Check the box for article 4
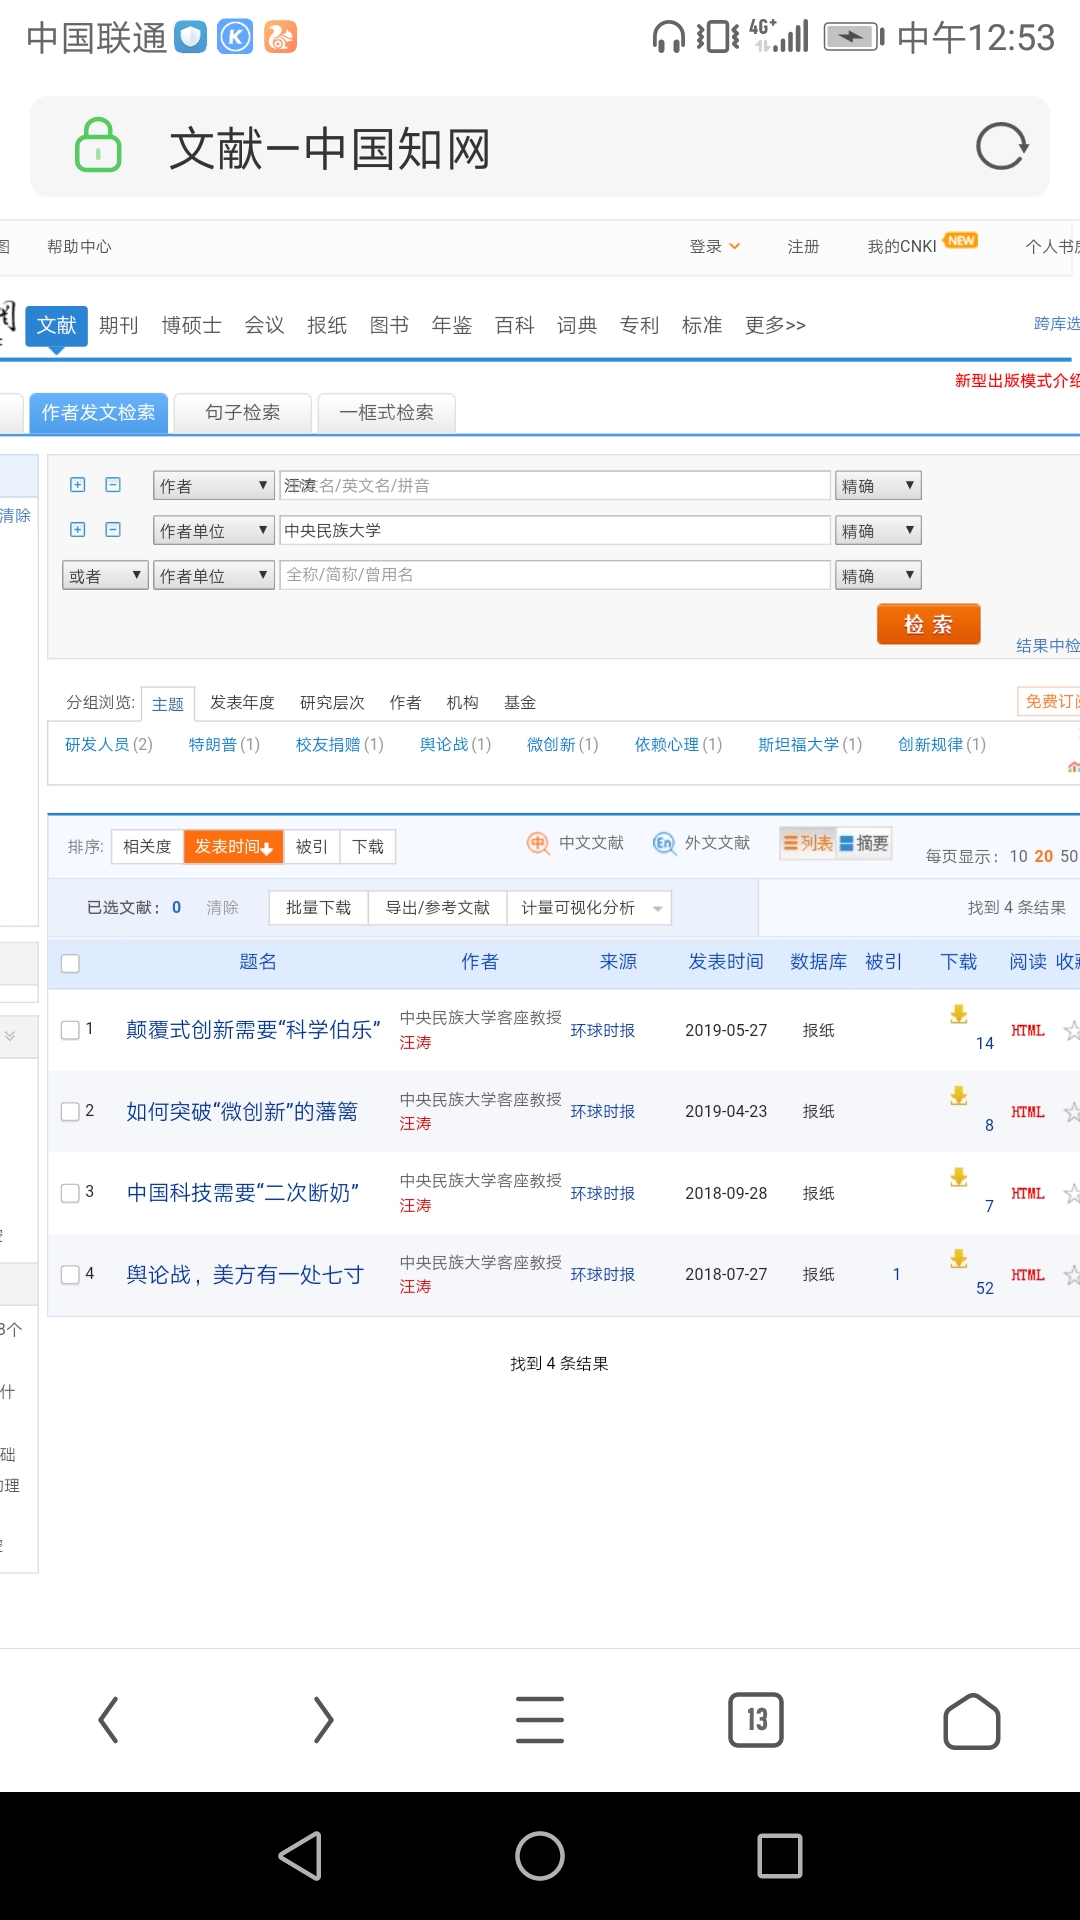The height and width of the screenshot is (1920, 1080). click(70, 1275)
